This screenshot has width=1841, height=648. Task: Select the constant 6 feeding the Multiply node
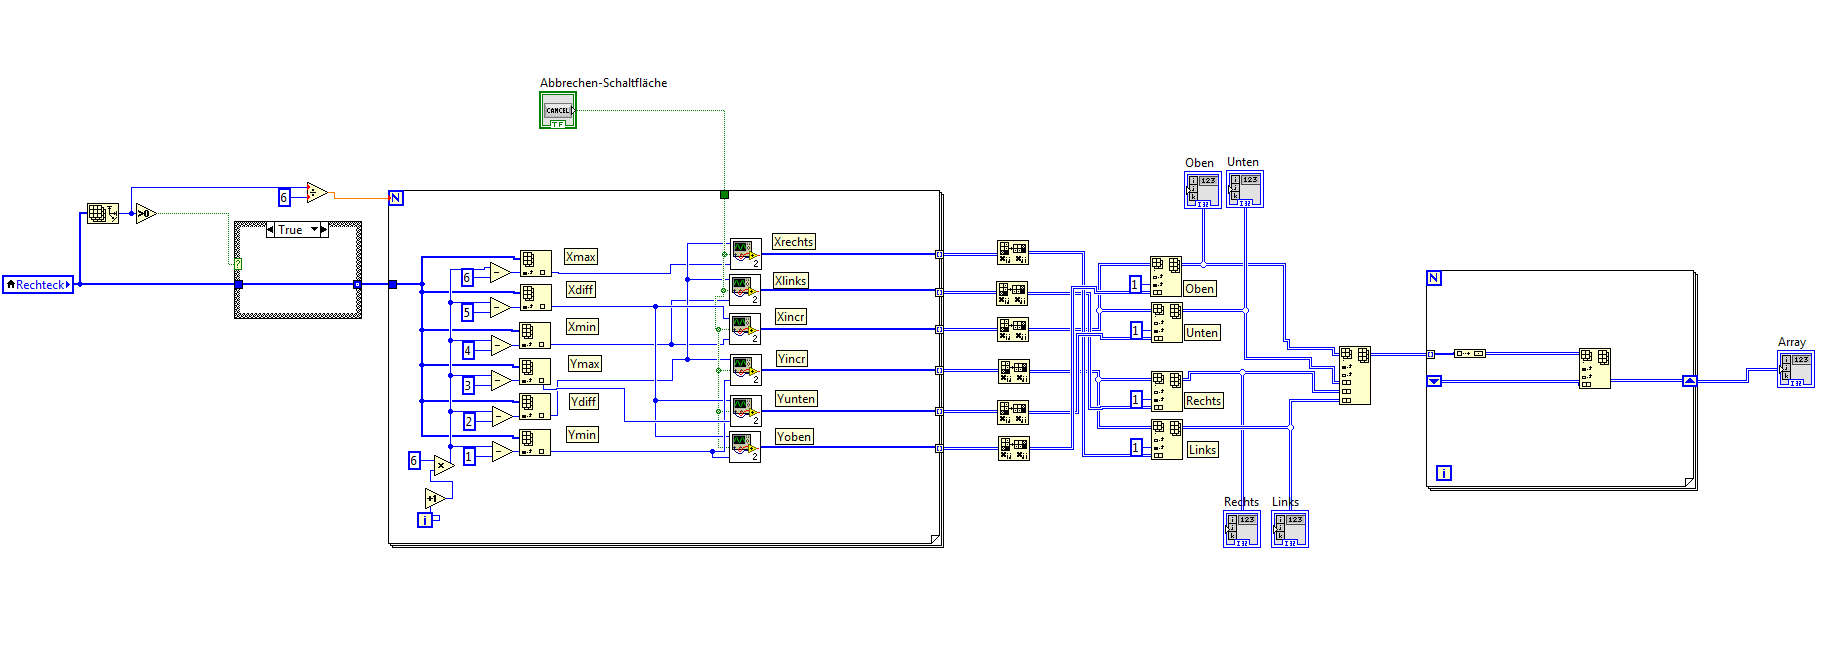[414, 461]
